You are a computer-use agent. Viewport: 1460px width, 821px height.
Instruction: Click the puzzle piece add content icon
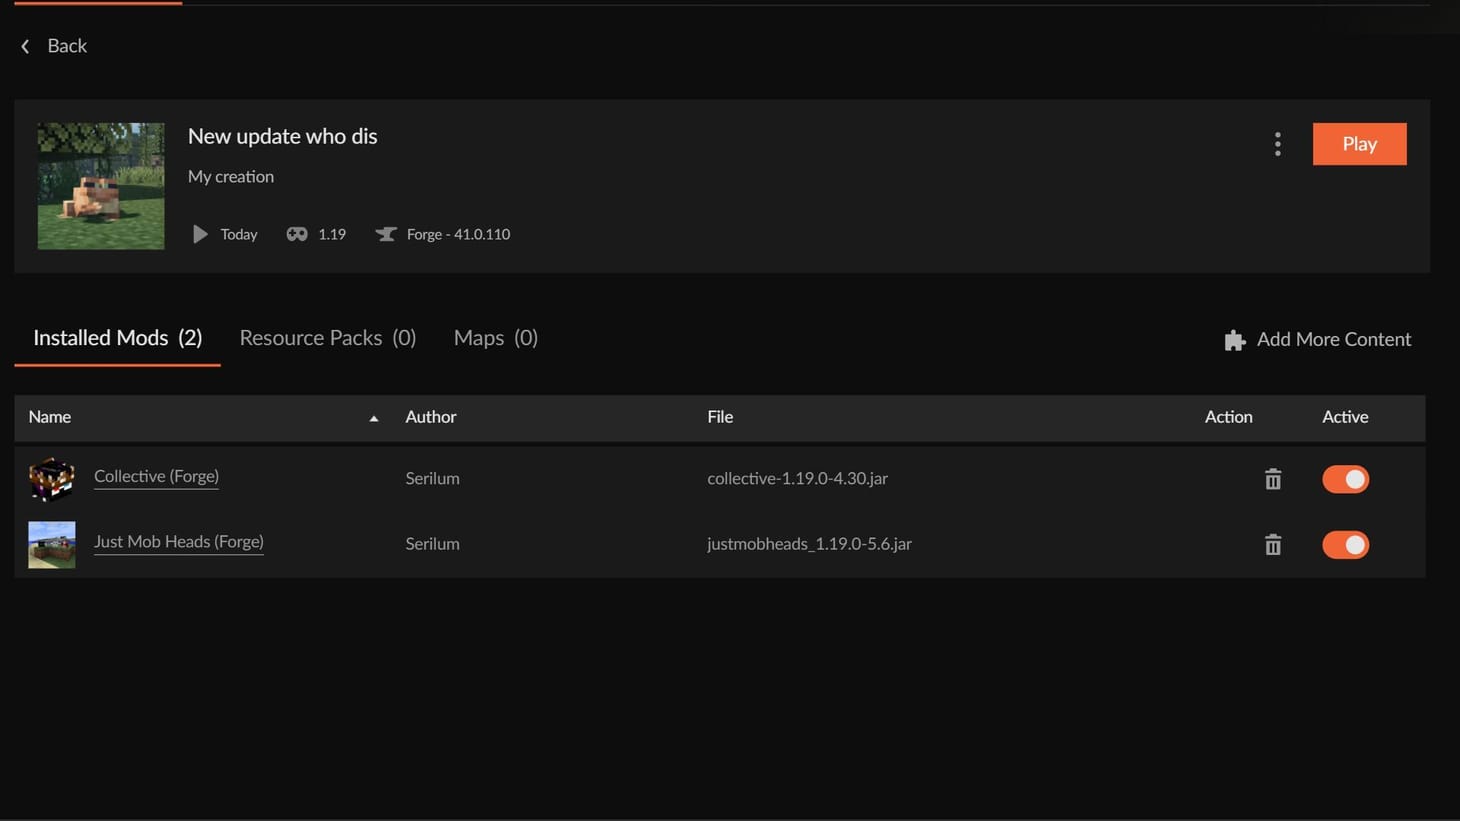point(1235,340)
